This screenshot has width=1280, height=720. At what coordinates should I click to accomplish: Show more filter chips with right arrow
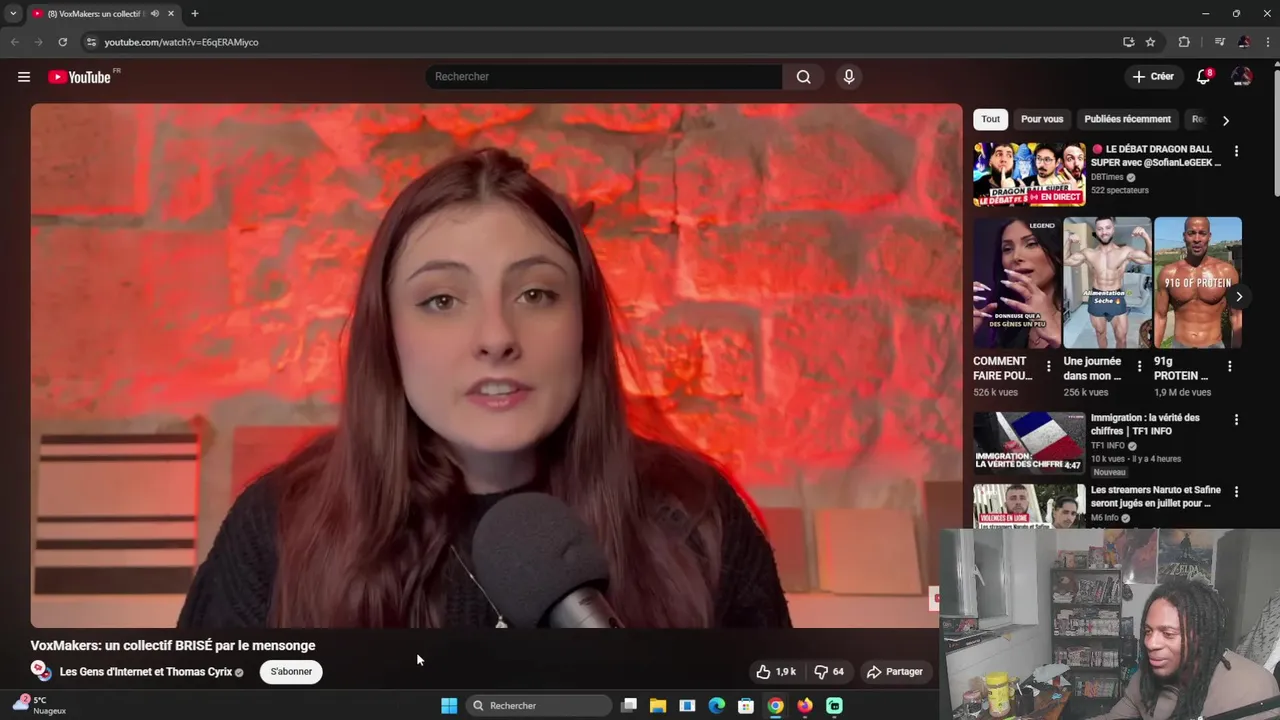click(1226, 120)
